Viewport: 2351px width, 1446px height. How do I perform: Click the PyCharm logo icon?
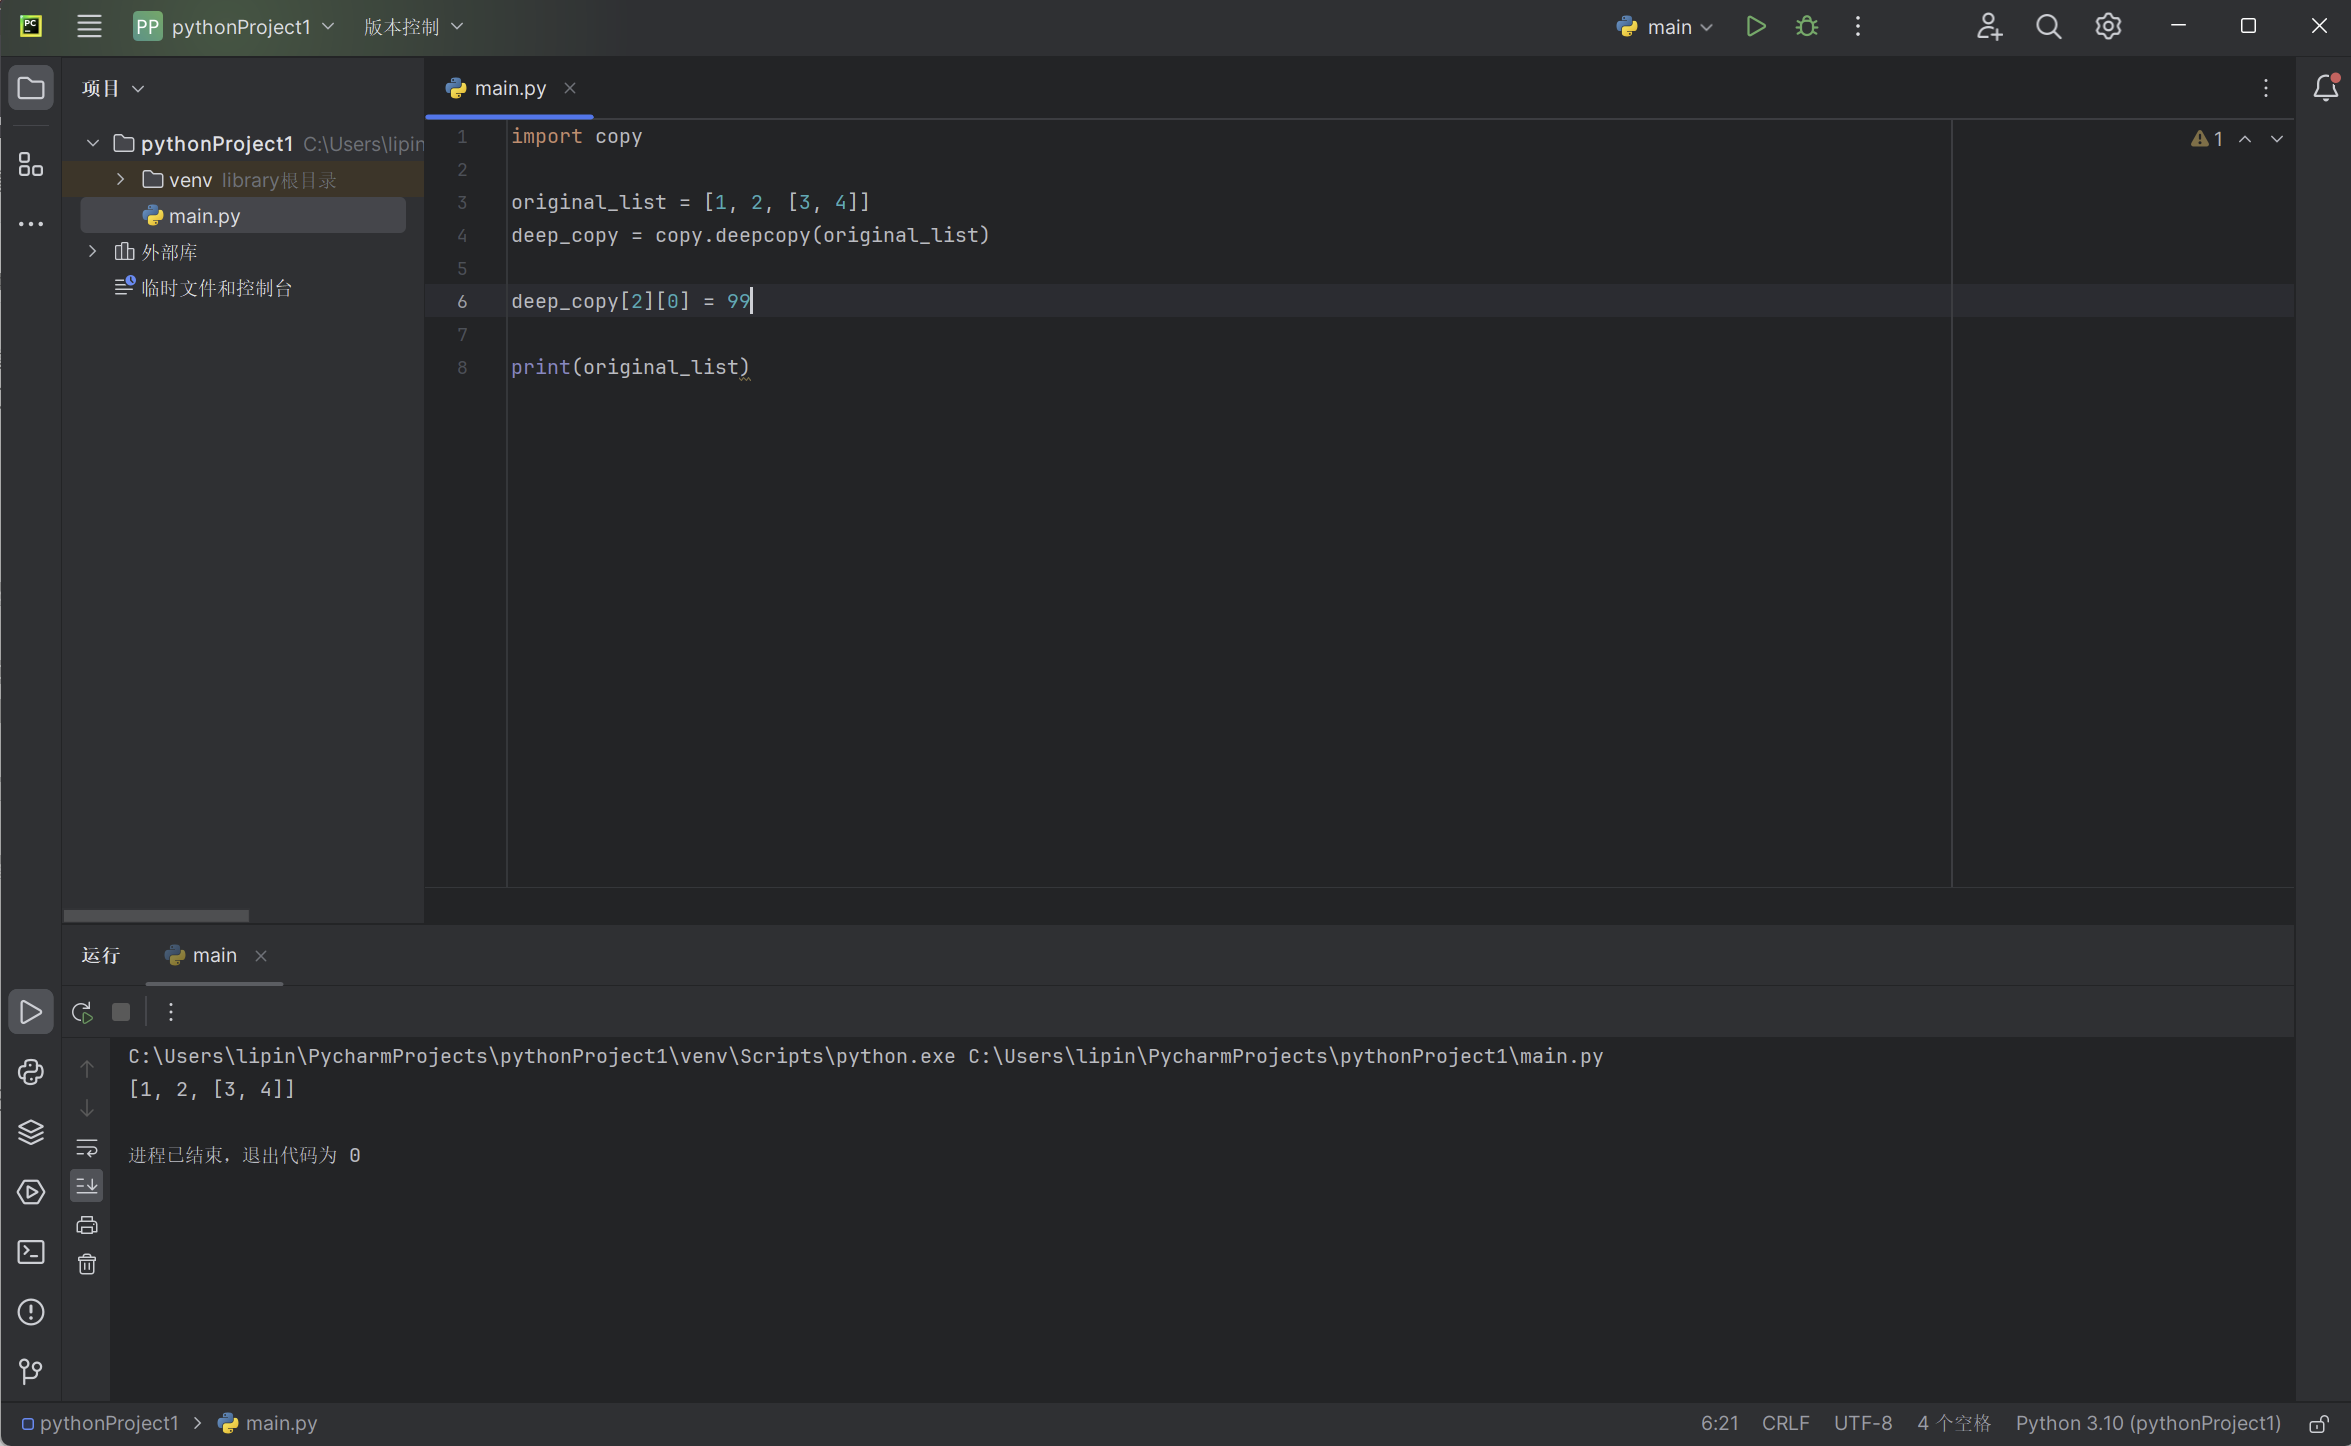click(x=31, y=27)
